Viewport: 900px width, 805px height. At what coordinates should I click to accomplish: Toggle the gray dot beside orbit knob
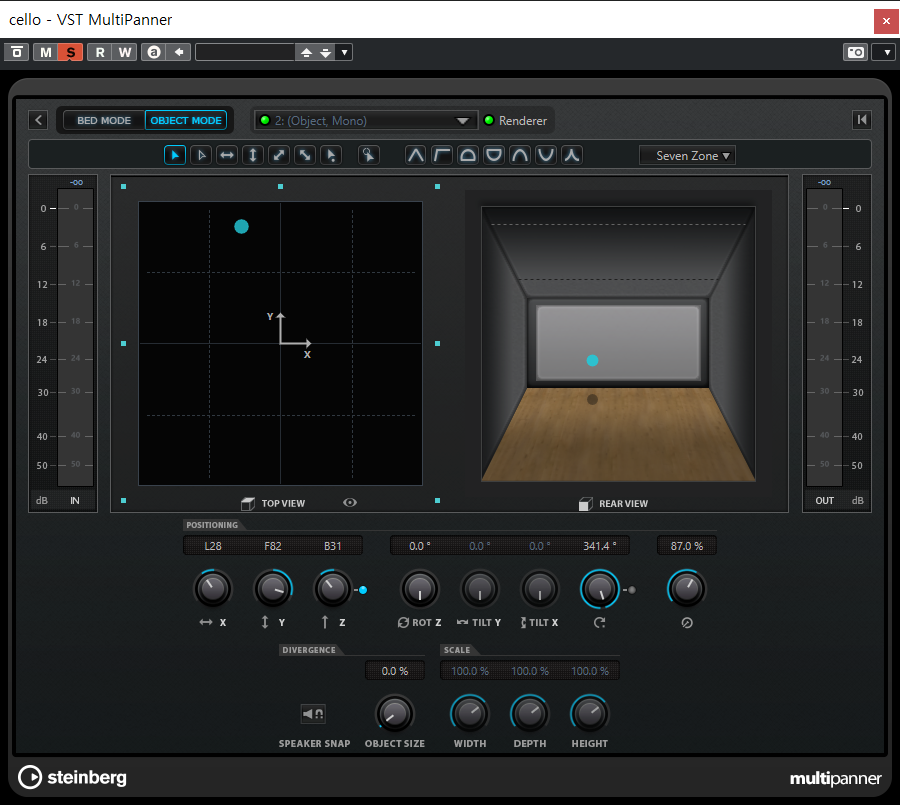631,590
